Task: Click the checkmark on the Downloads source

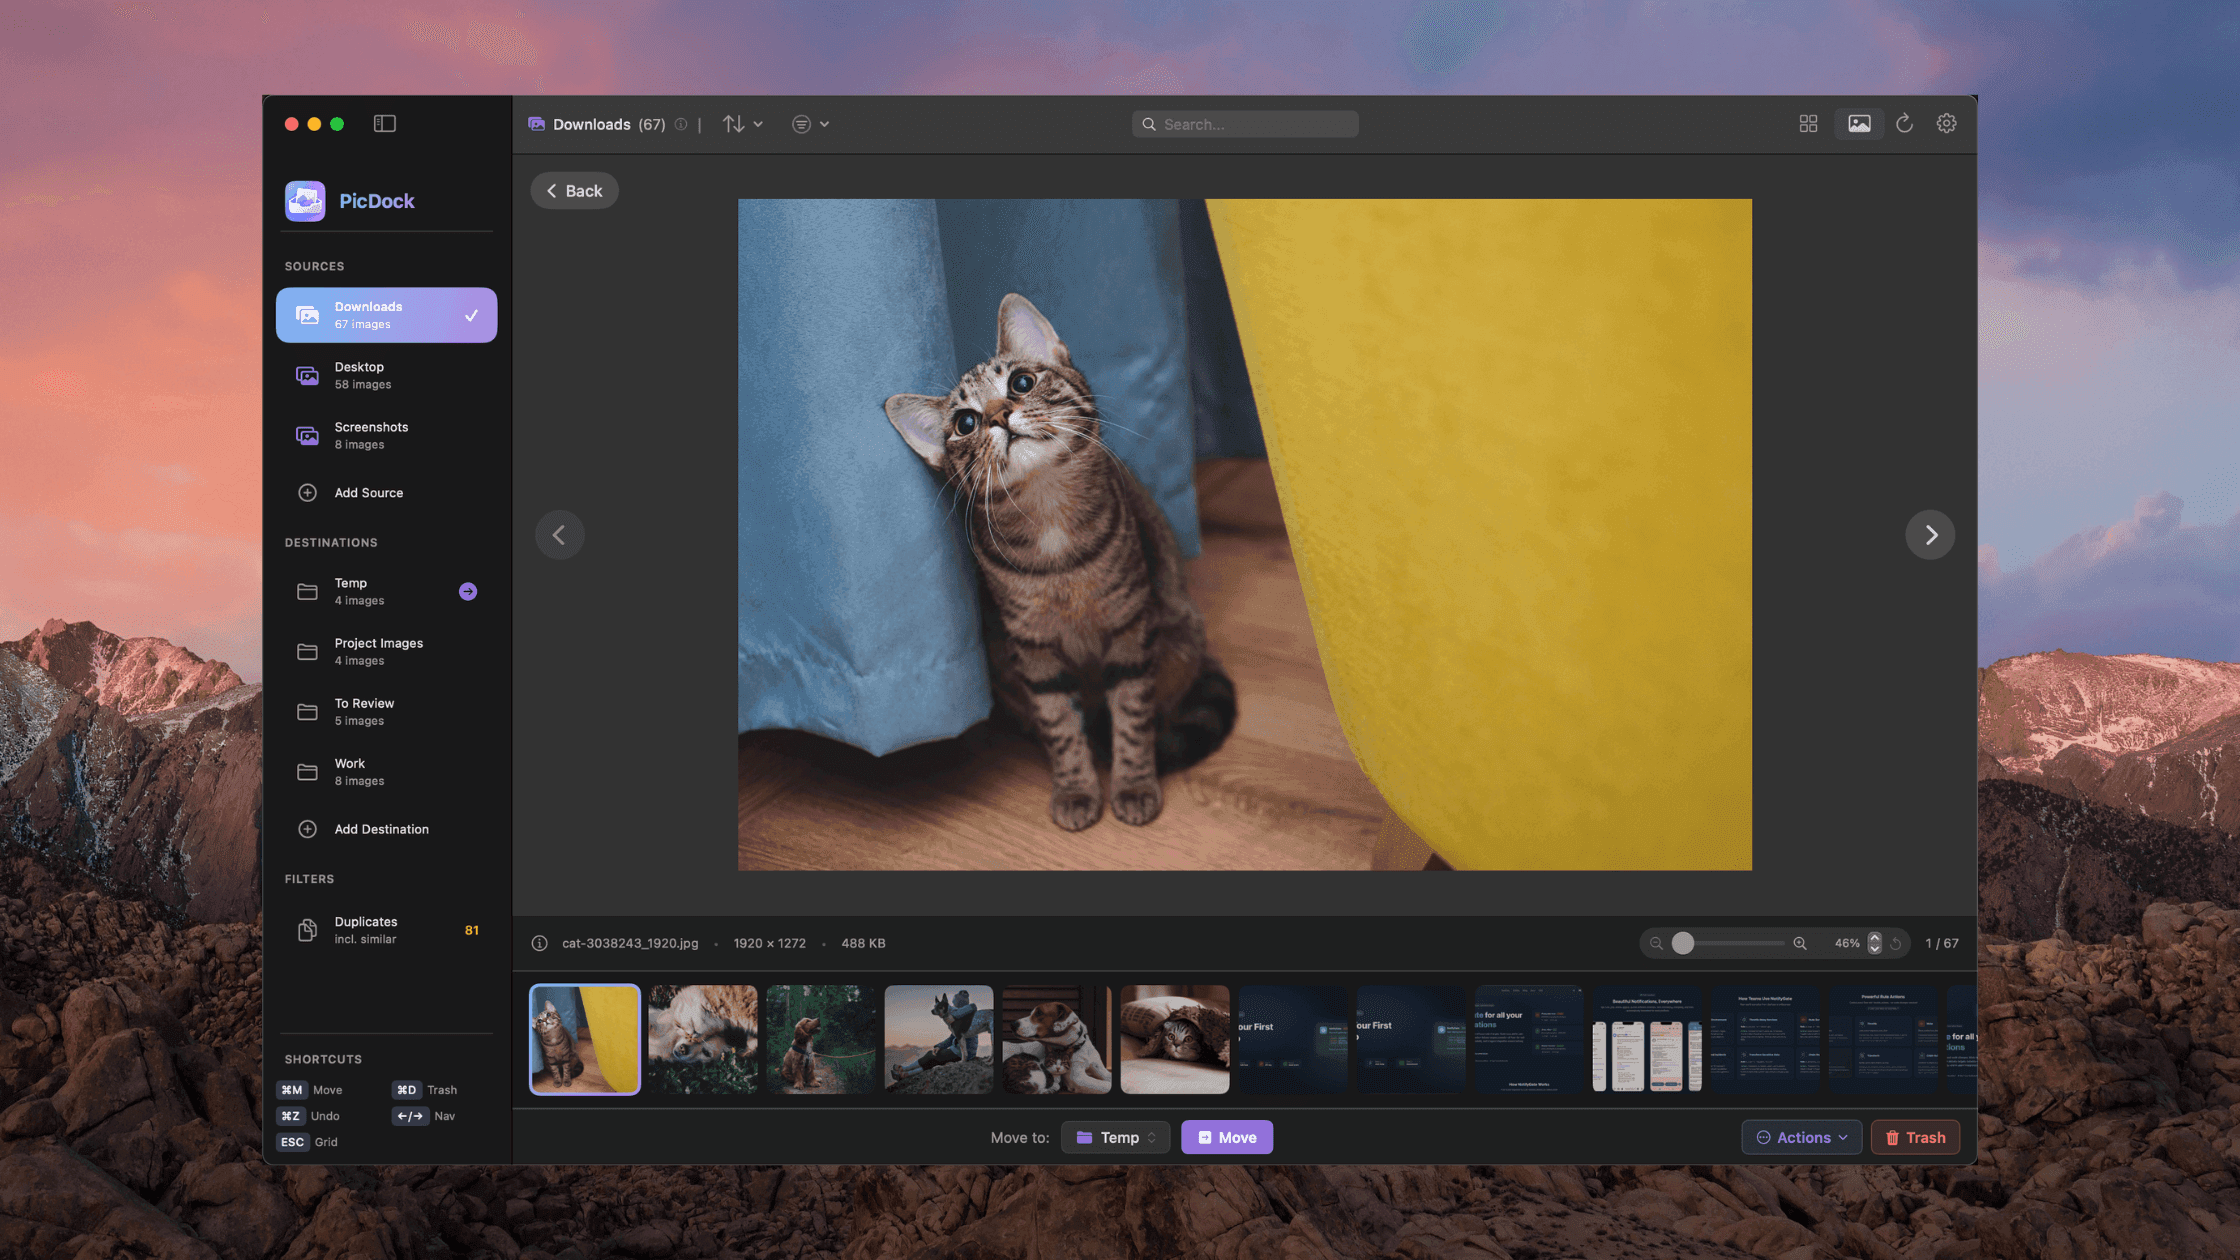Action: coord(470,315)
